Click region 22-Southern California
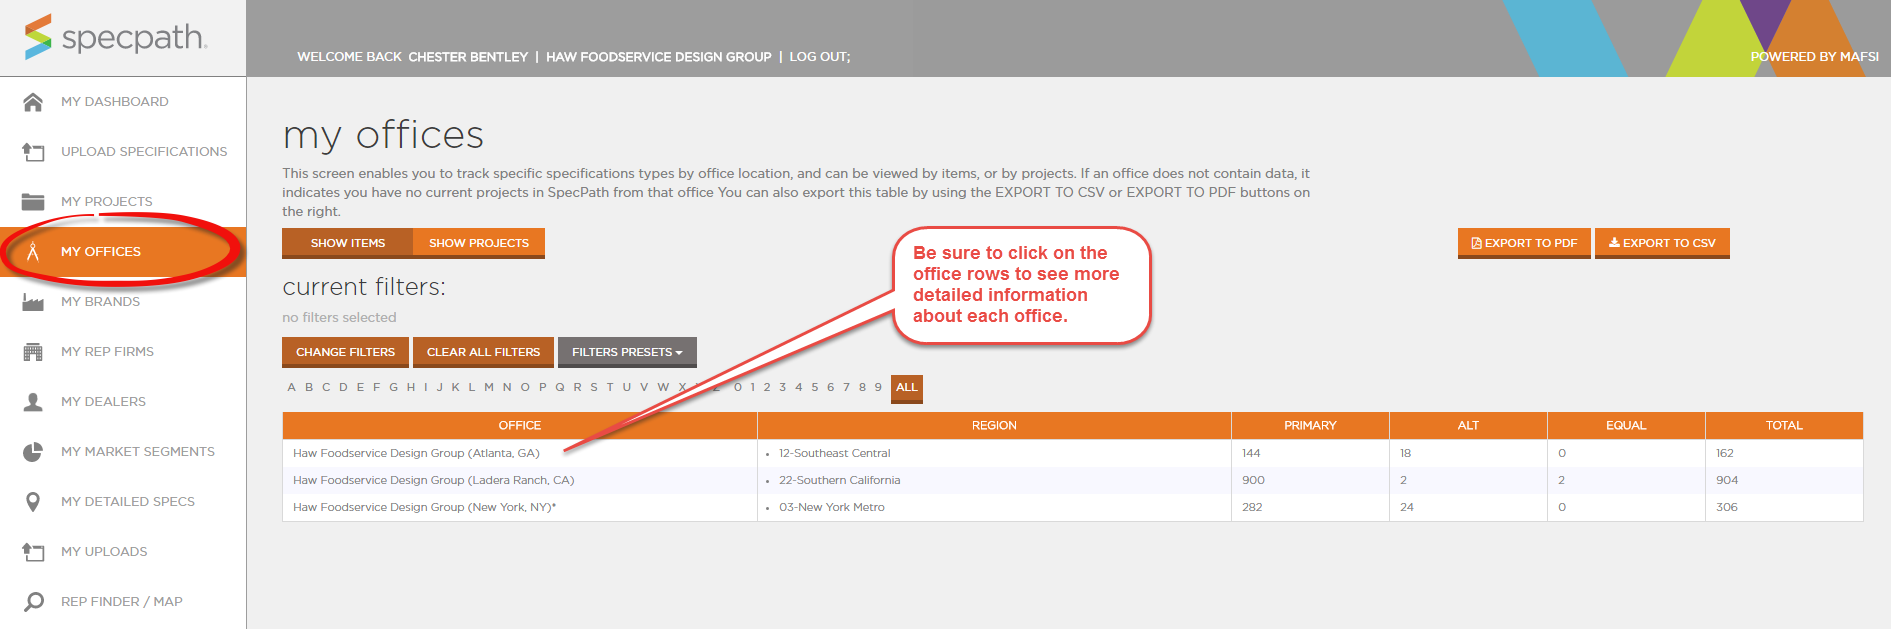 840,480
